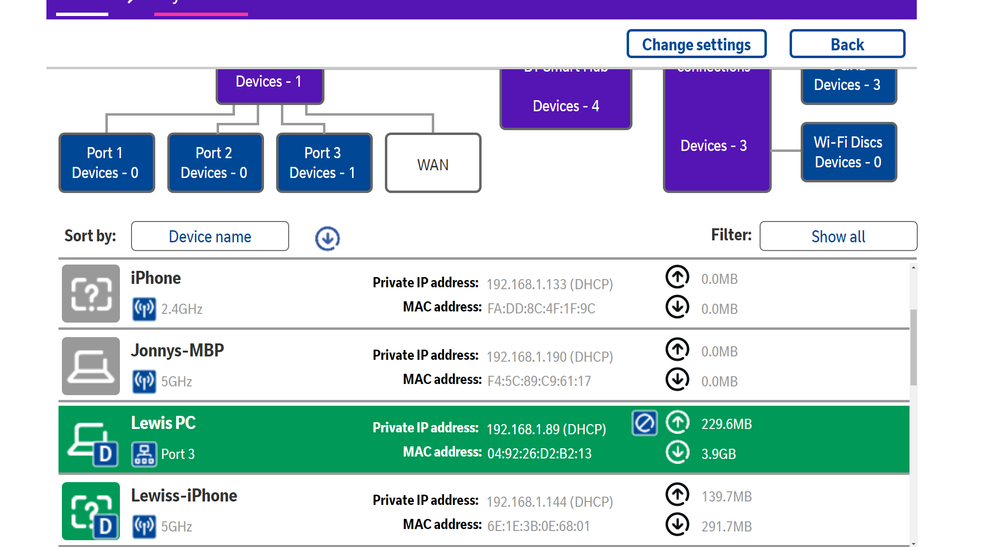Open the Sort by Device name dropdown
This screenshot has width=998, height=547.
[210, 237]
